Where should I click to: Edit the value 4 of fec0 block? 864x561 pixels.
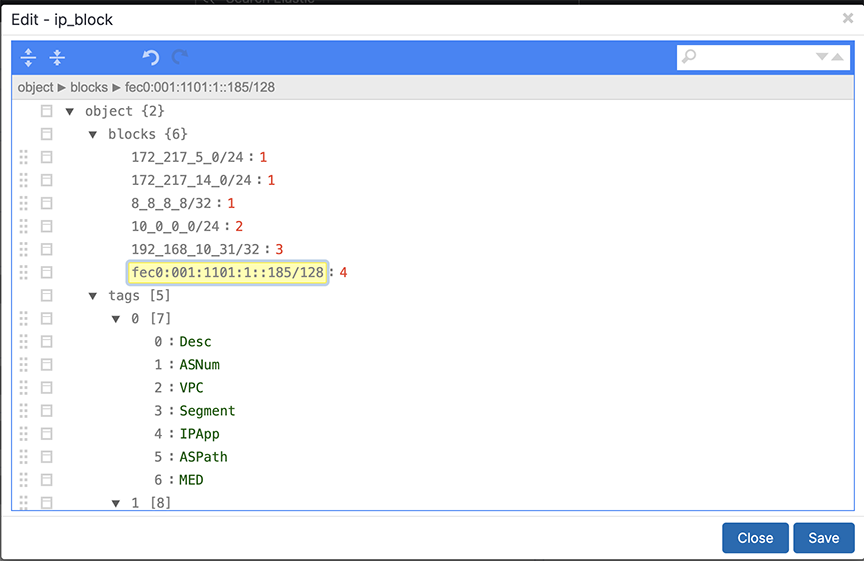343,273
